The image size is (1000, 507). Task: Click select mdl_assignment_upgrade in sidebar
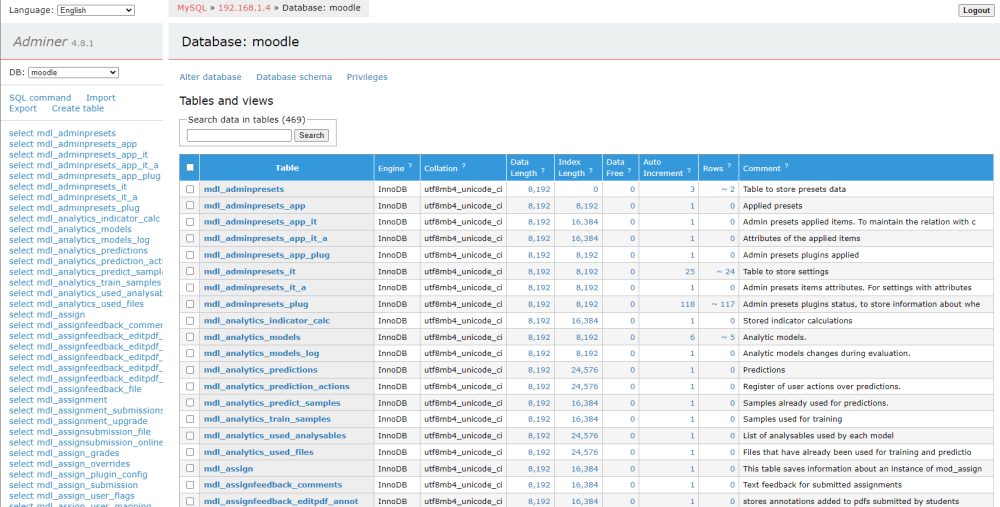pos(78,421)
